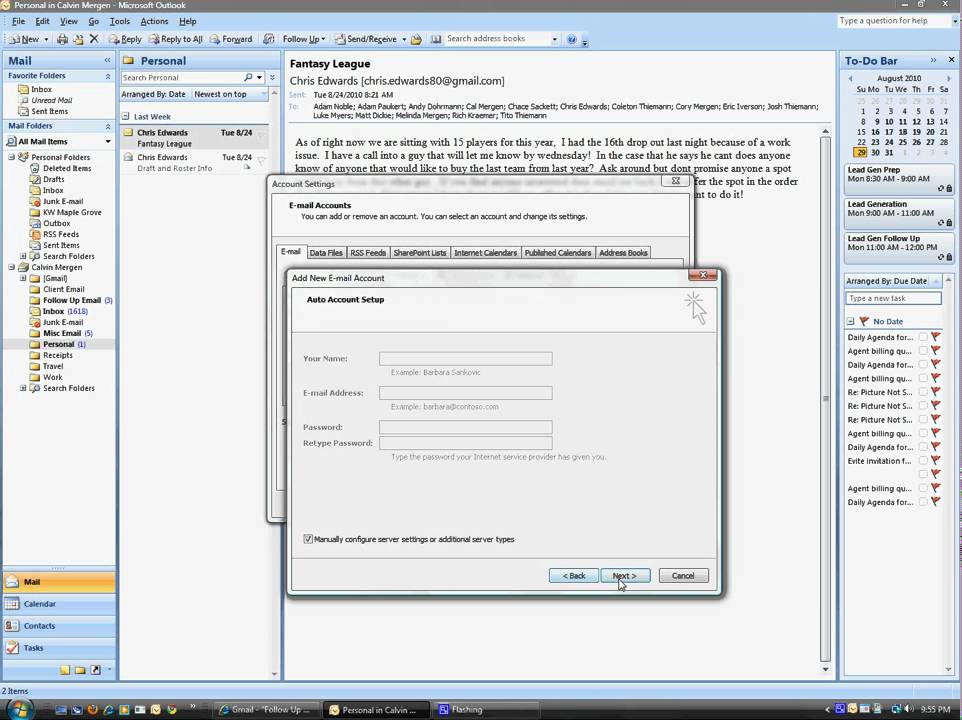Open the File menu

point(18,21)
